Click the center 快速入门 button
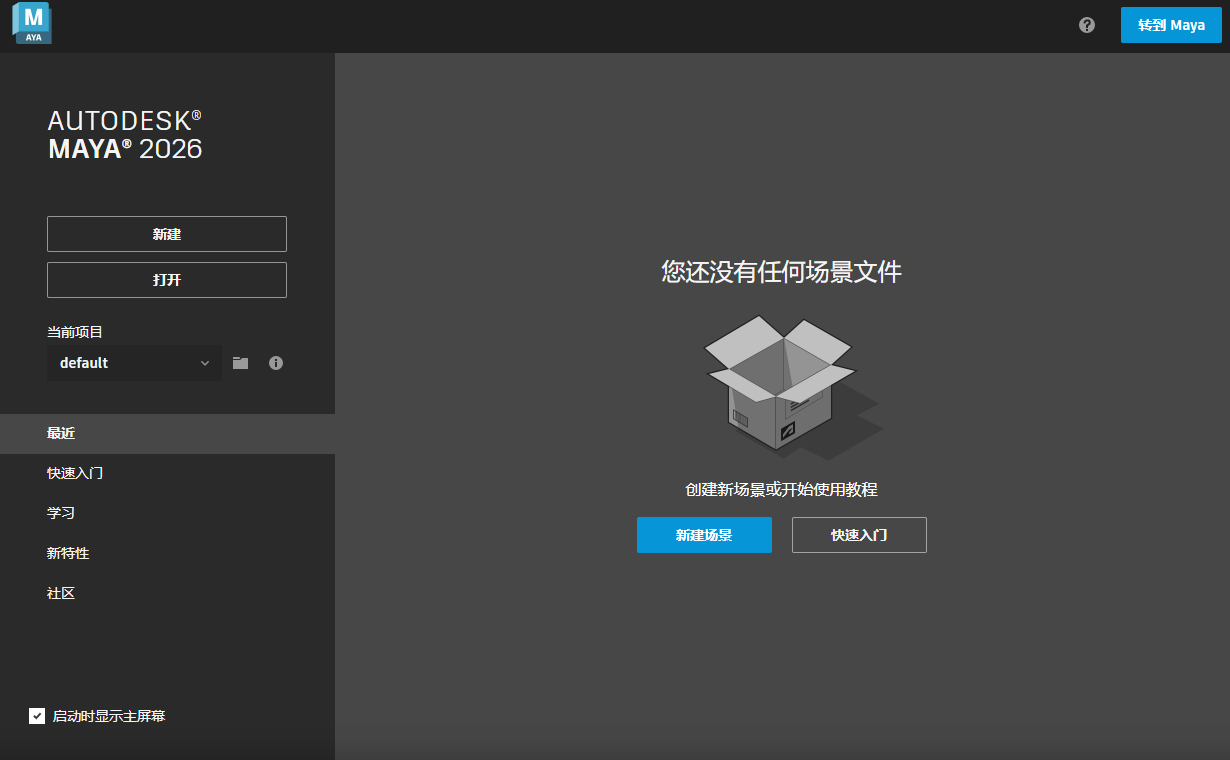 point(859,535)
